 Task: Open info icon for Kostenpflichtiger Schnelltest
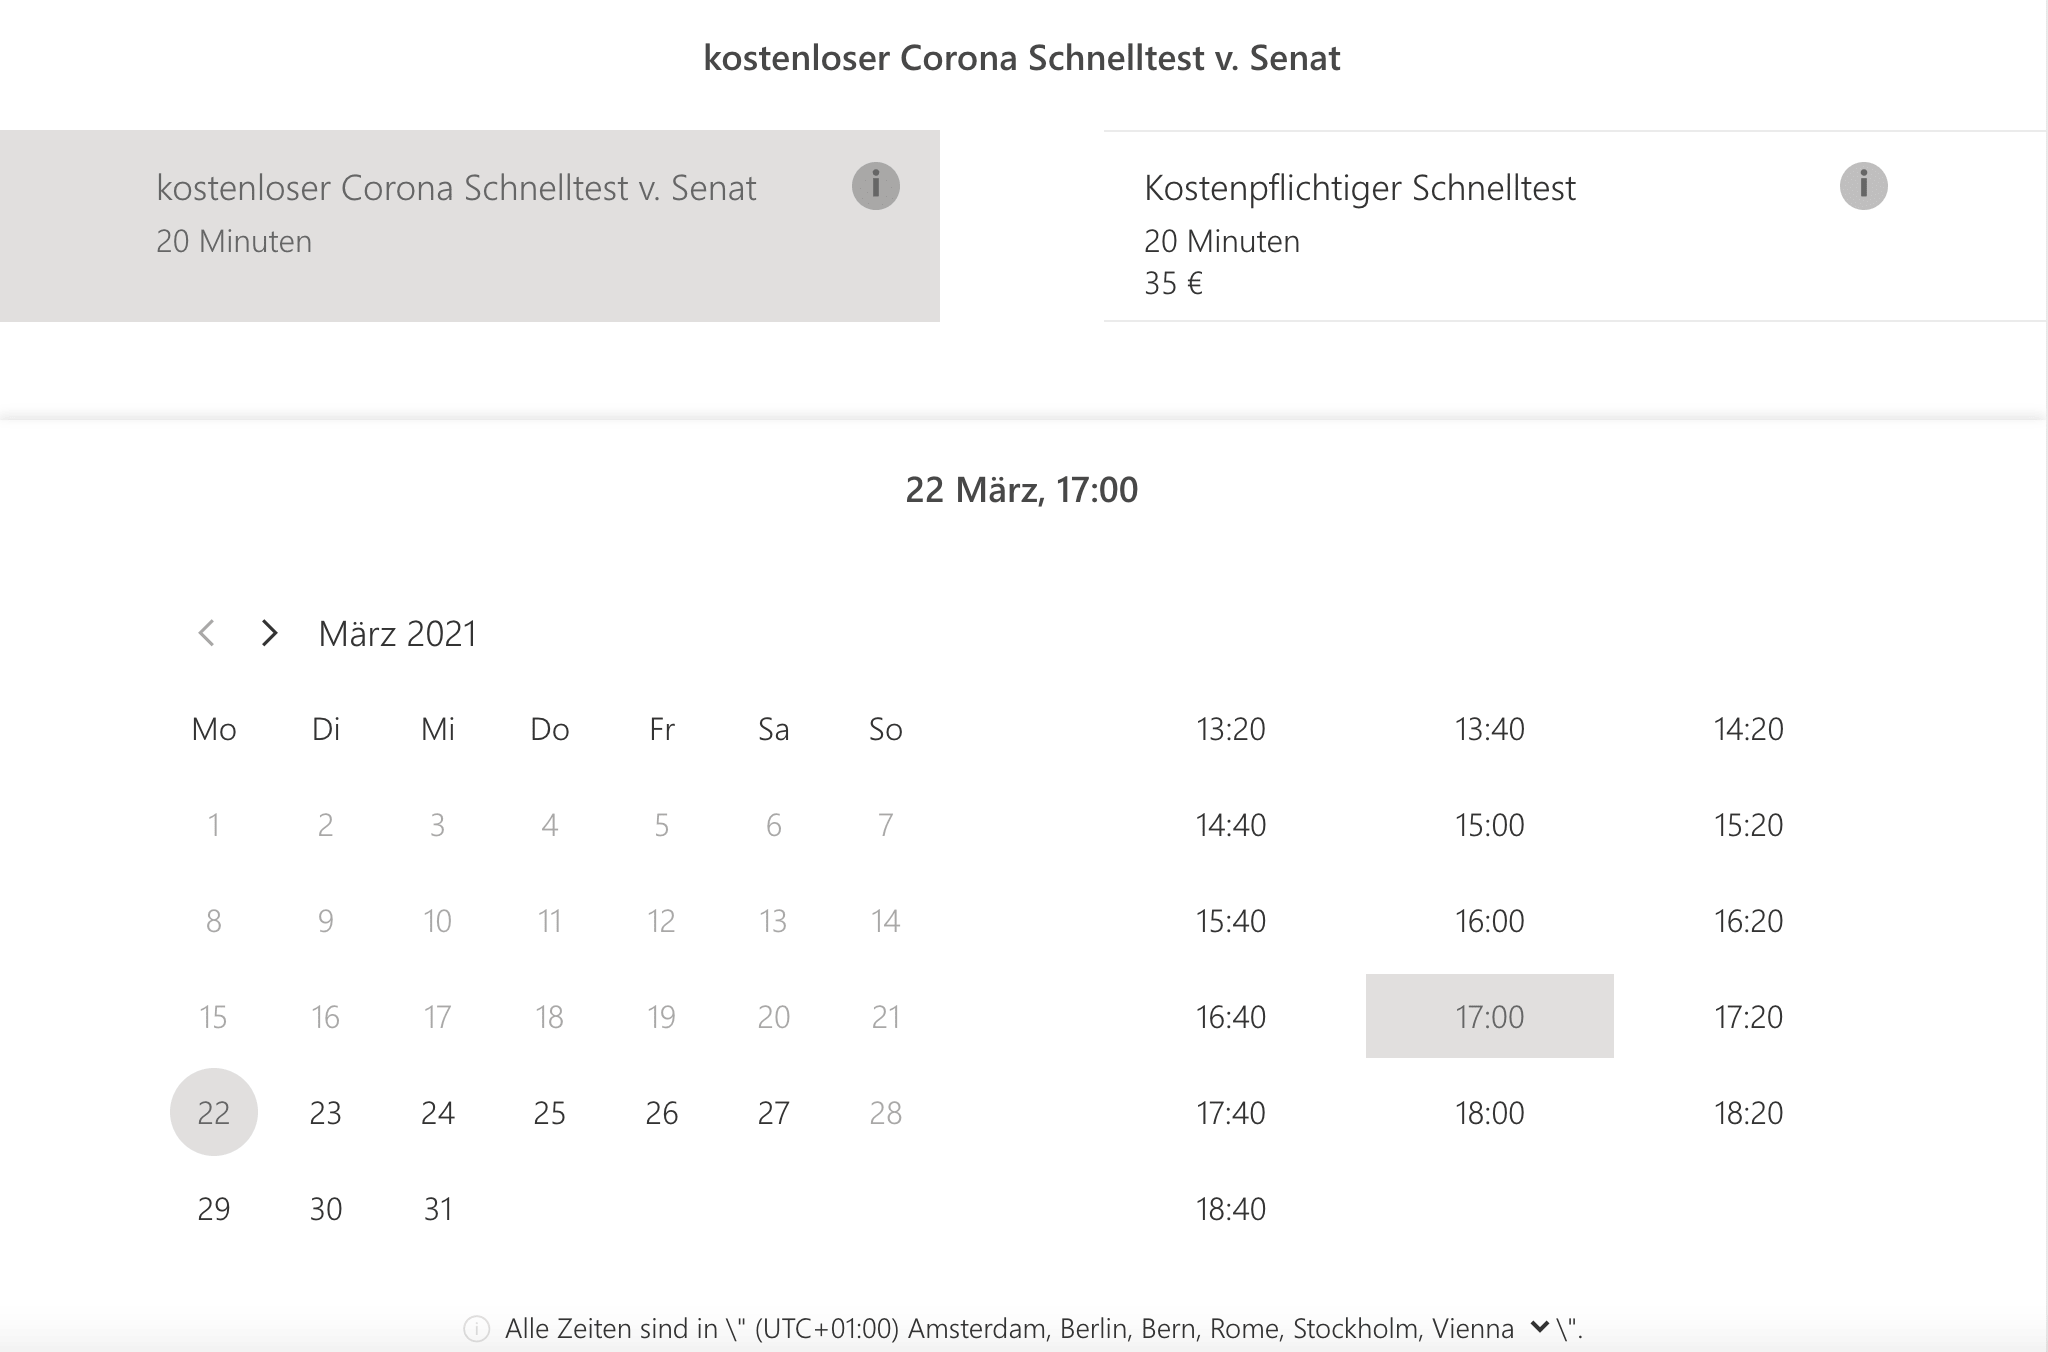(x=1863, y=186)
